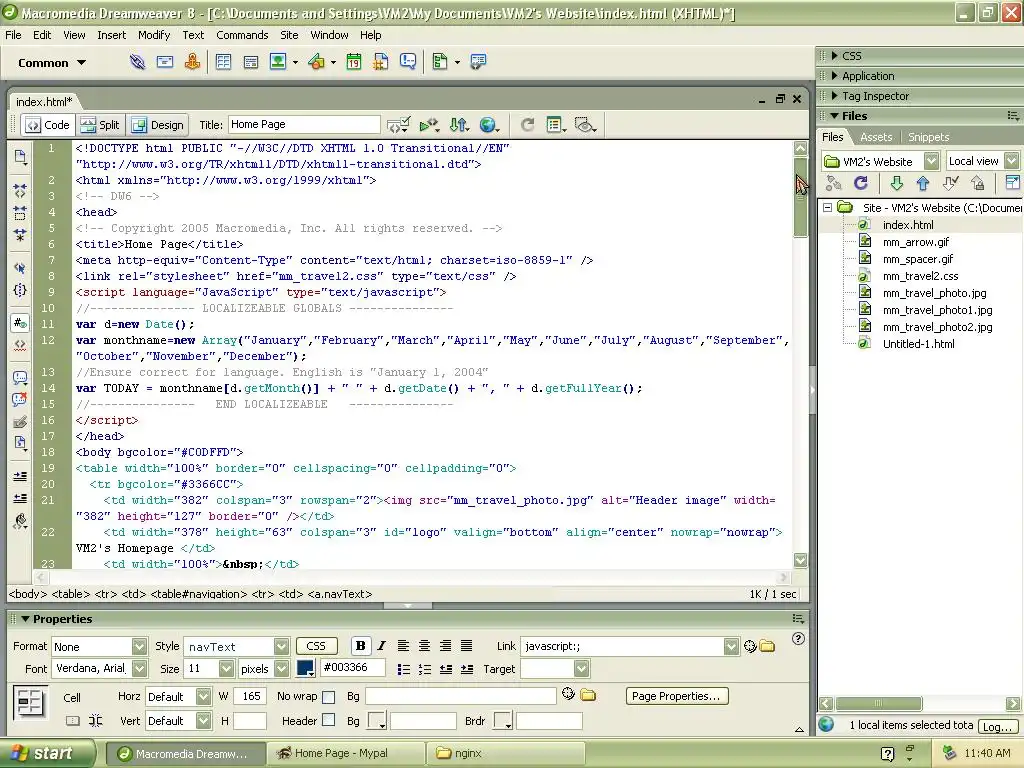Switch to Design view

158,125
